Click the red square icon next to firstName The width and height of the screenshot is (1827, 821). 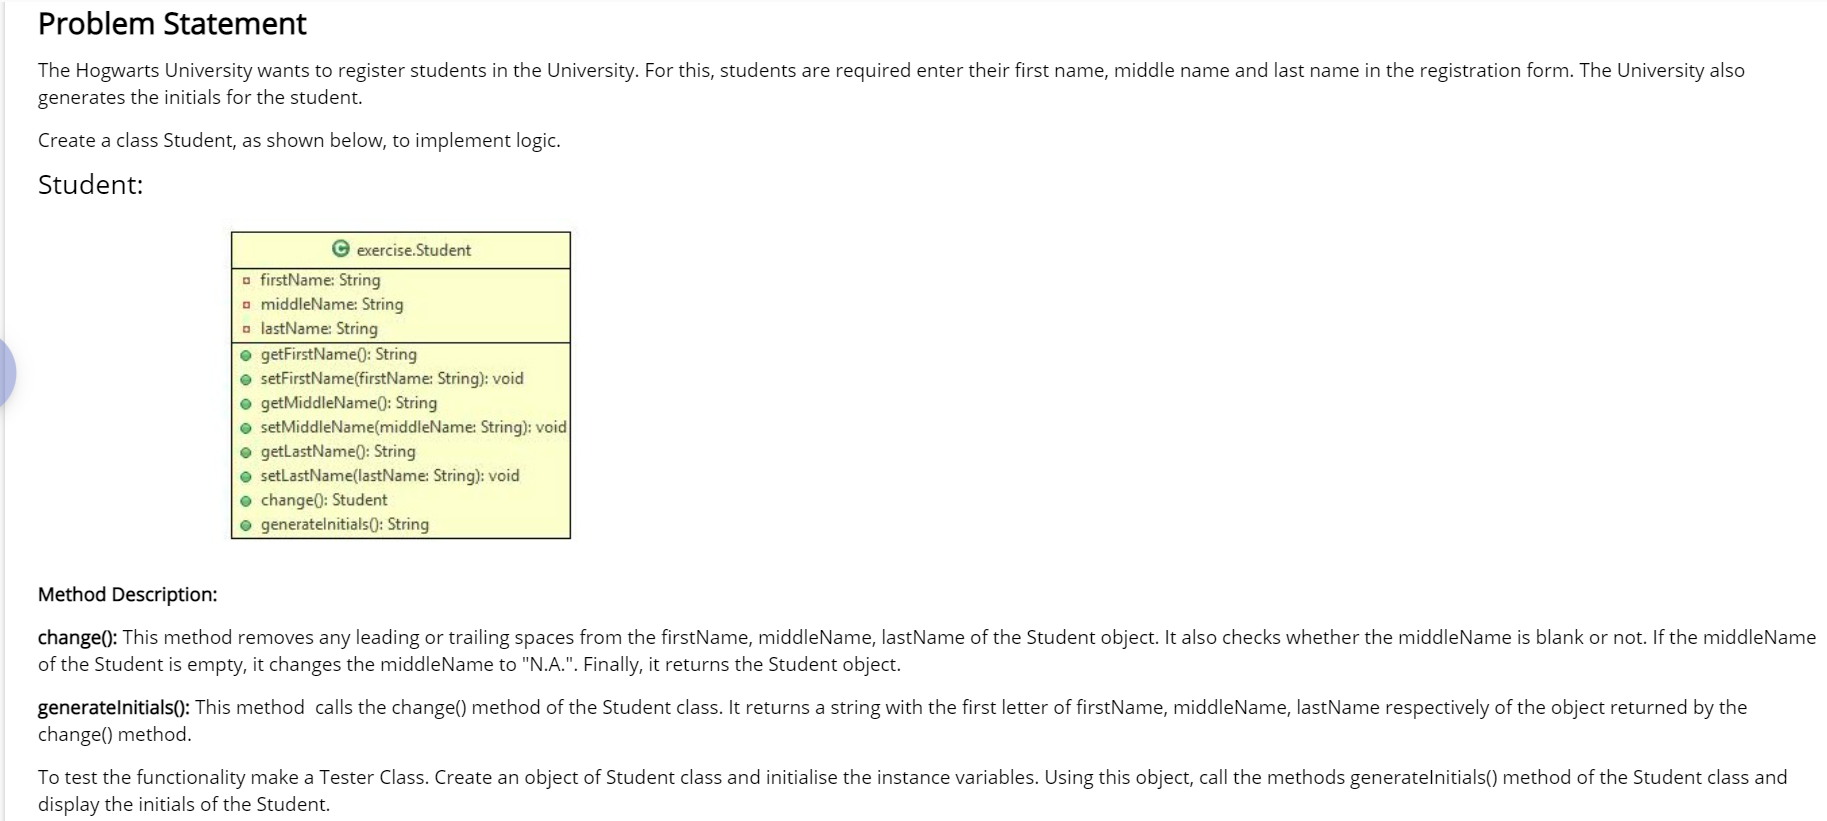coord(246,280)
